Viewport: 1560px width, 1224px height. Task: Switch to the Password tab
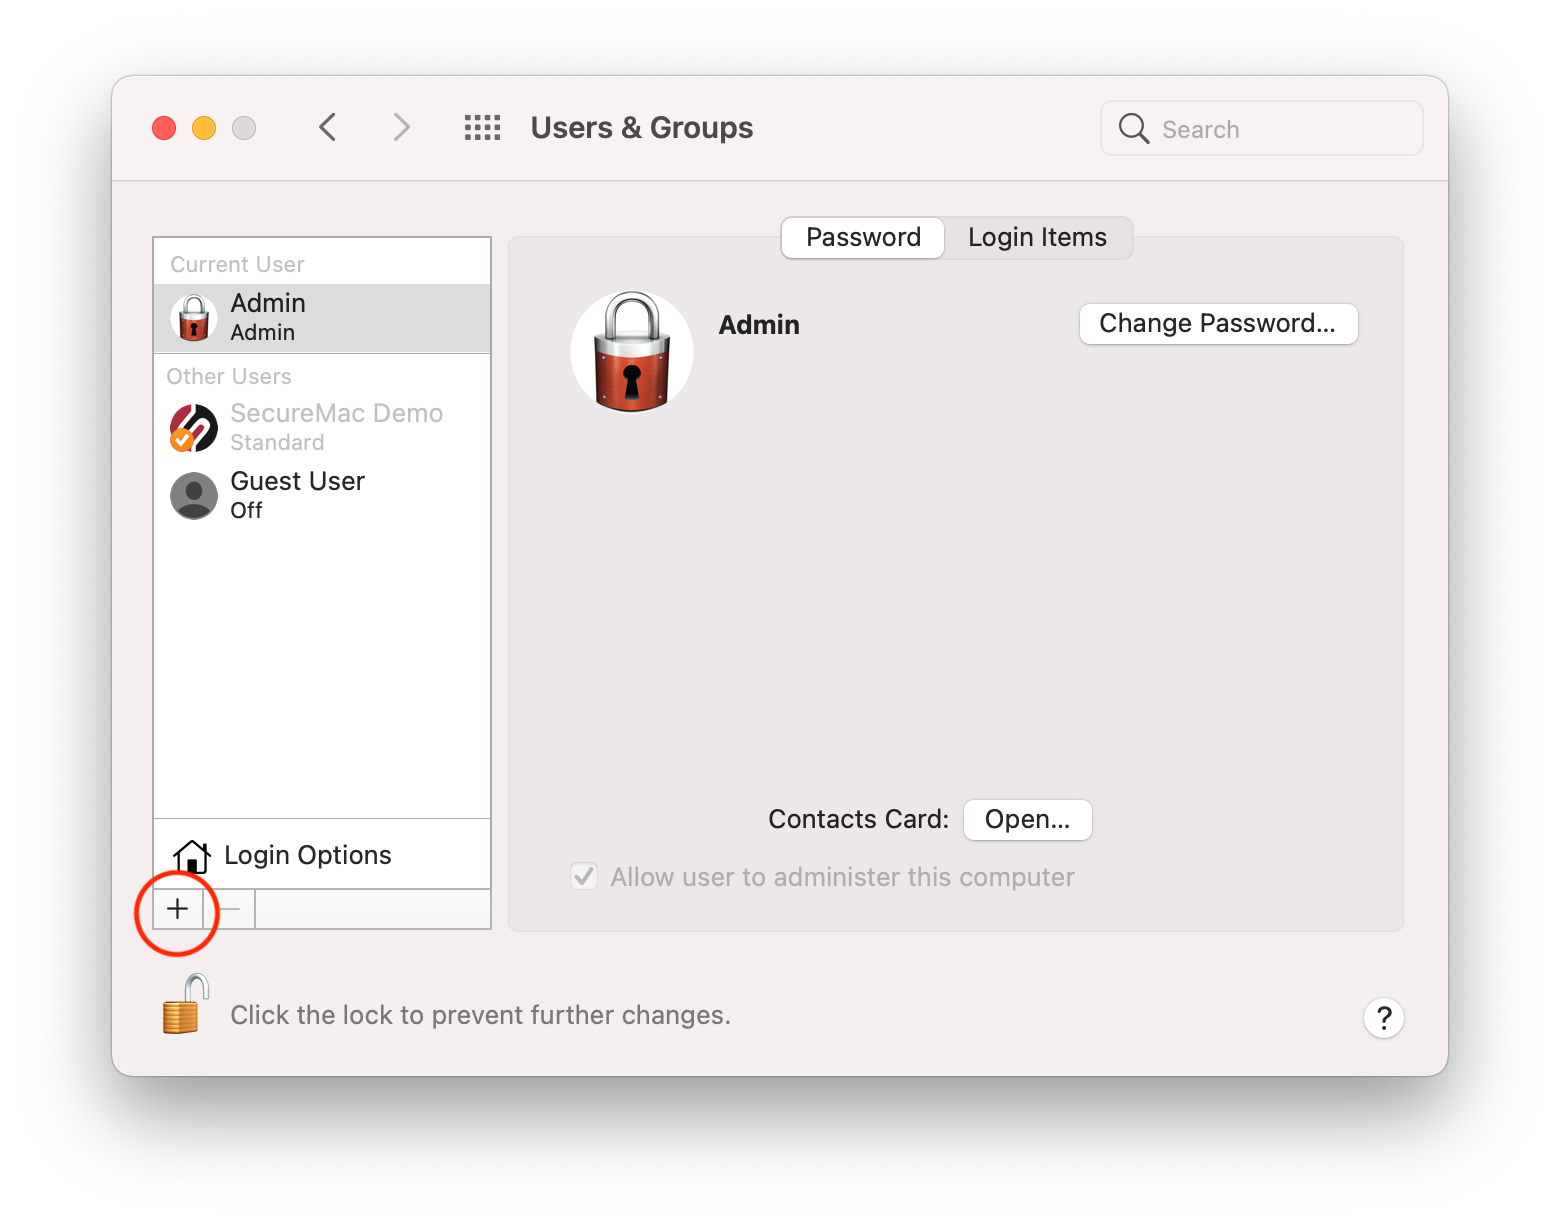tap(862, 237)
